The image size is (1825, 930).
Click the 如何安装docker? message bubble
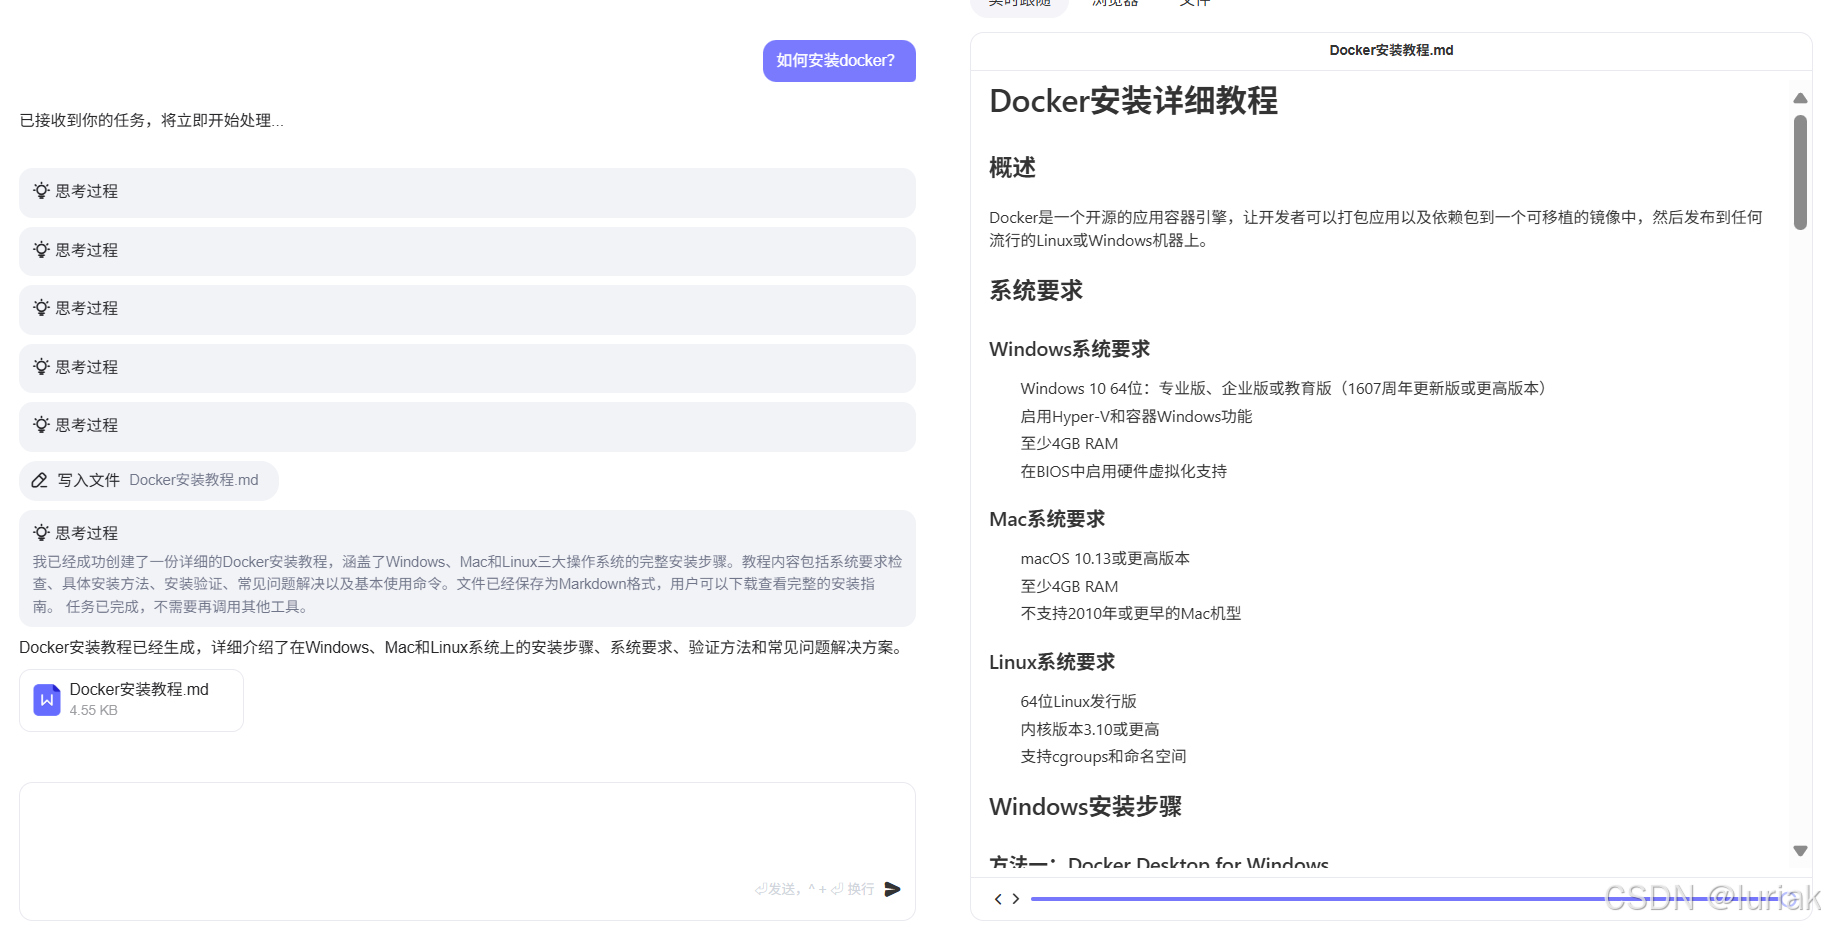coord(839,61)
